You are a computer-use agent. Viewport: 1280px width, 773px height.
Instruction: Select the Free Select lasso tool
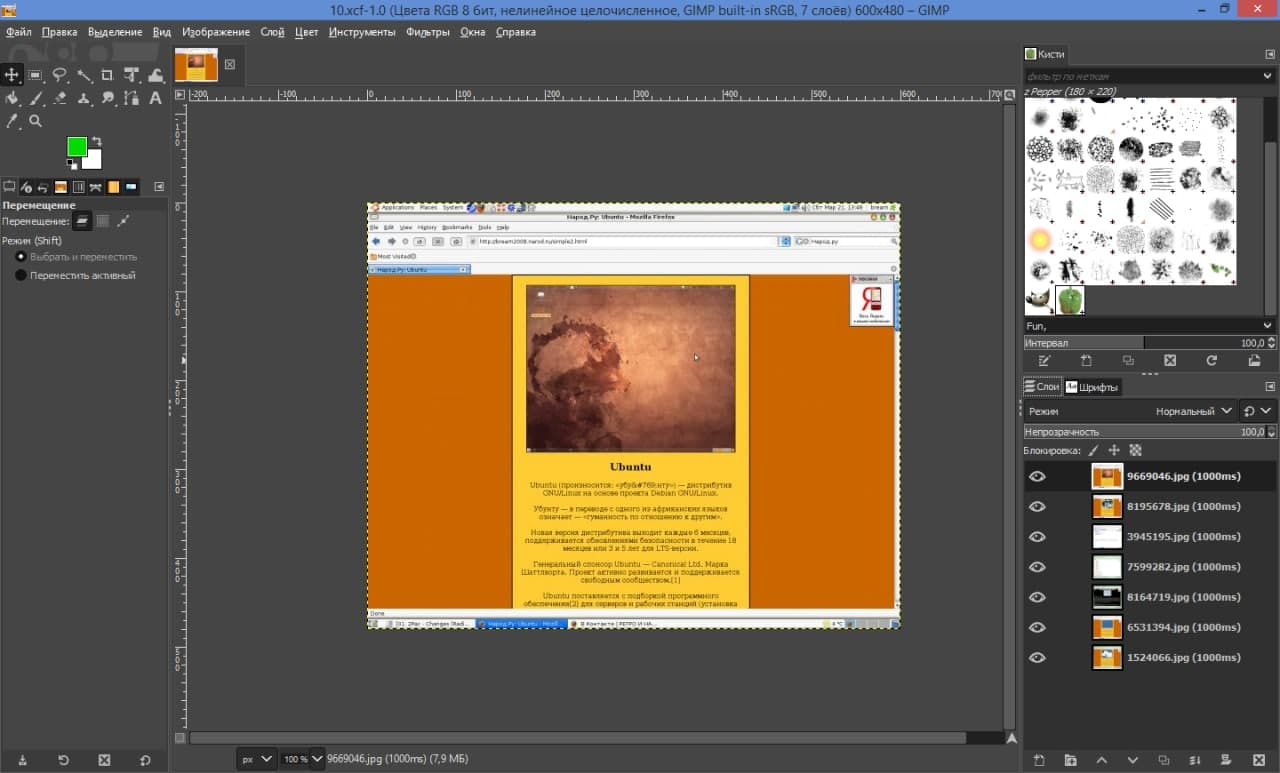tap(59, 75)
